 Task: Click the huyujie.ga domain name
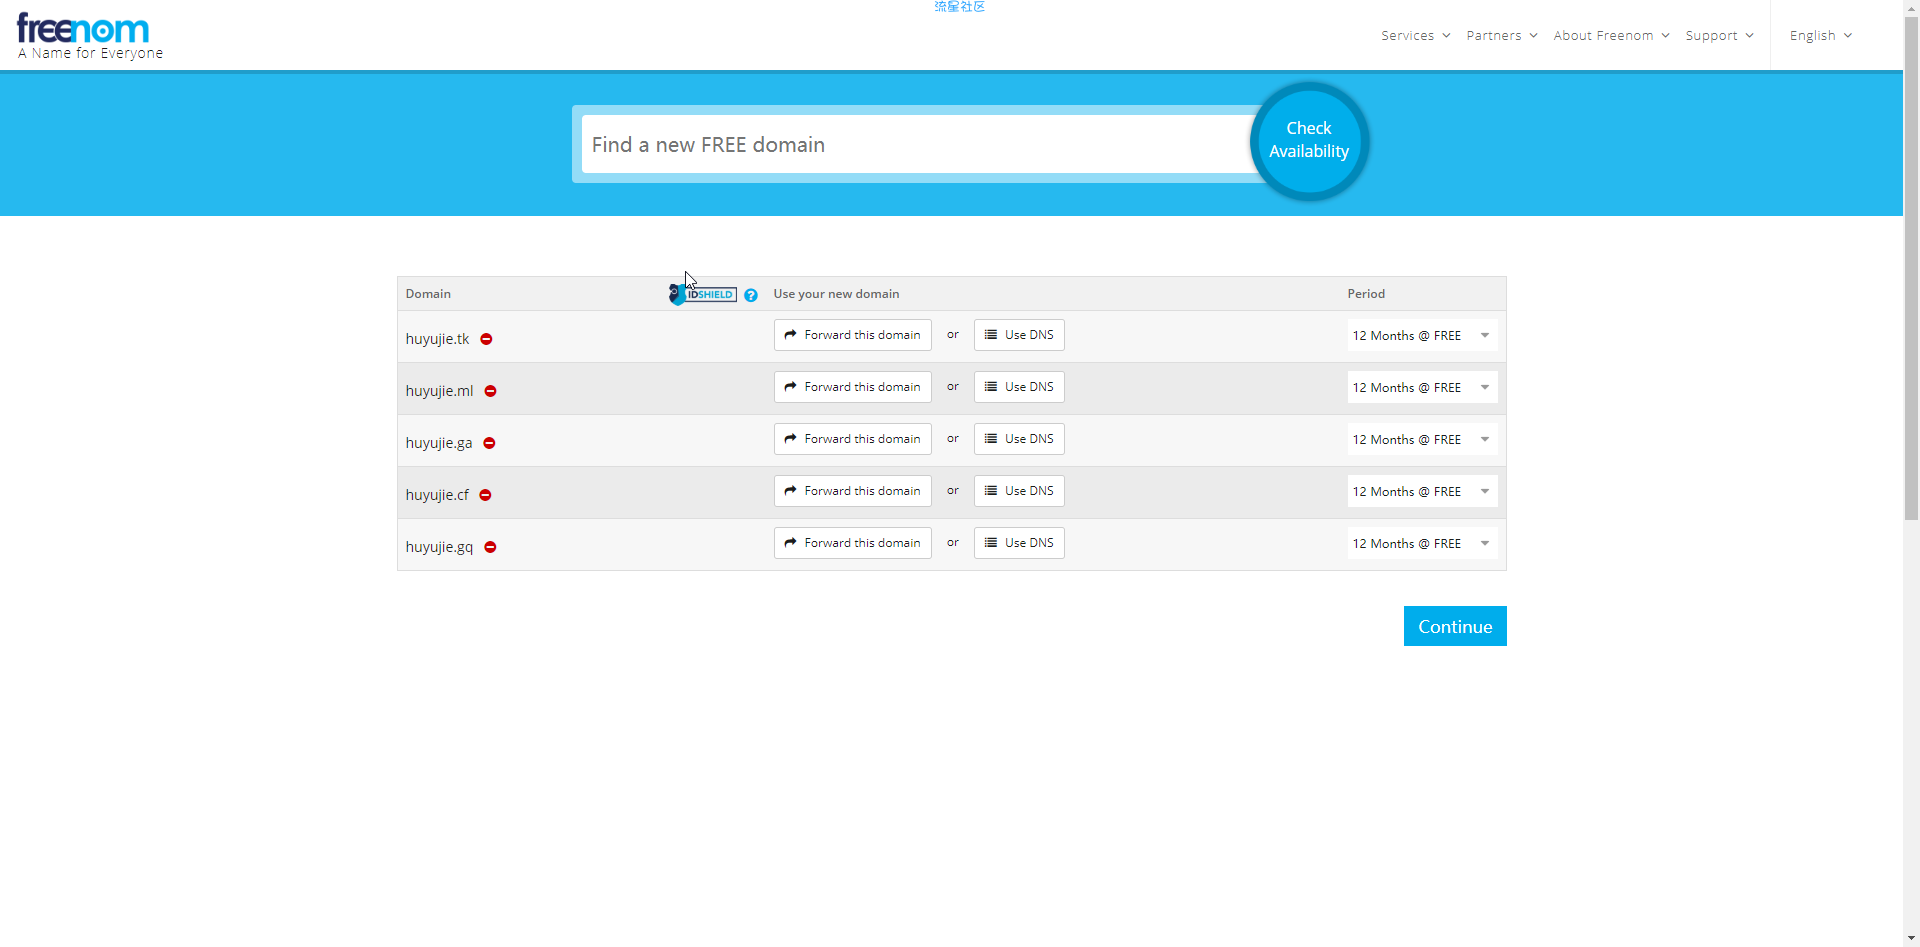pos(439,443)
